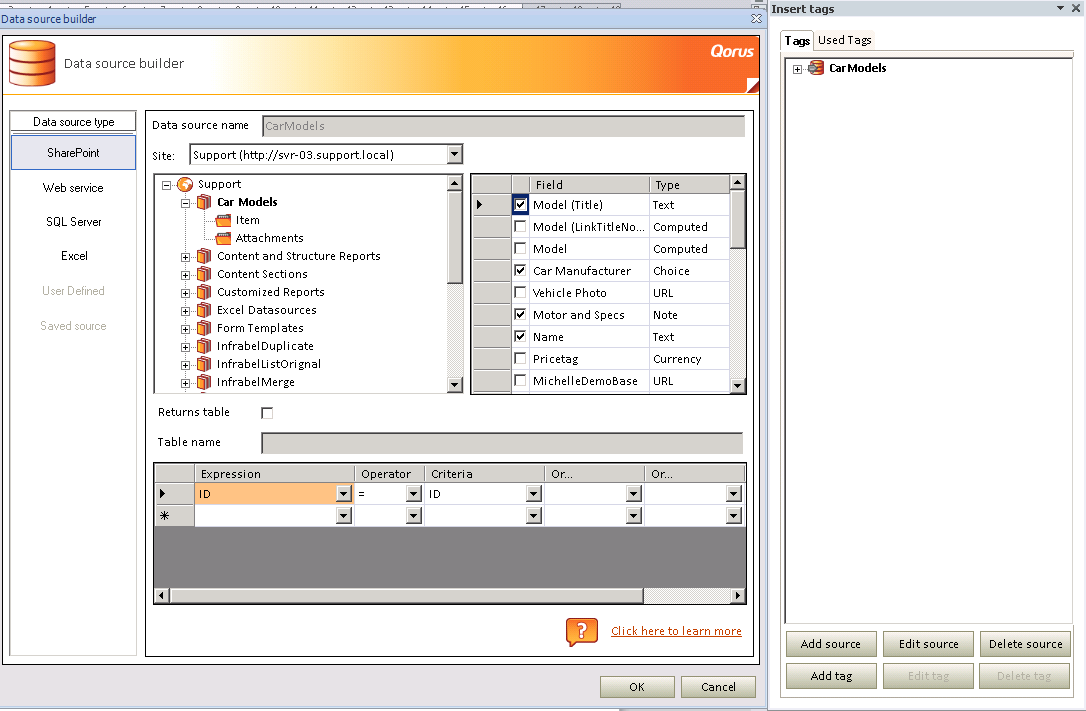Click the Cancel button
The height and width of the screenshot is (711, 1086).
(718, 687)
